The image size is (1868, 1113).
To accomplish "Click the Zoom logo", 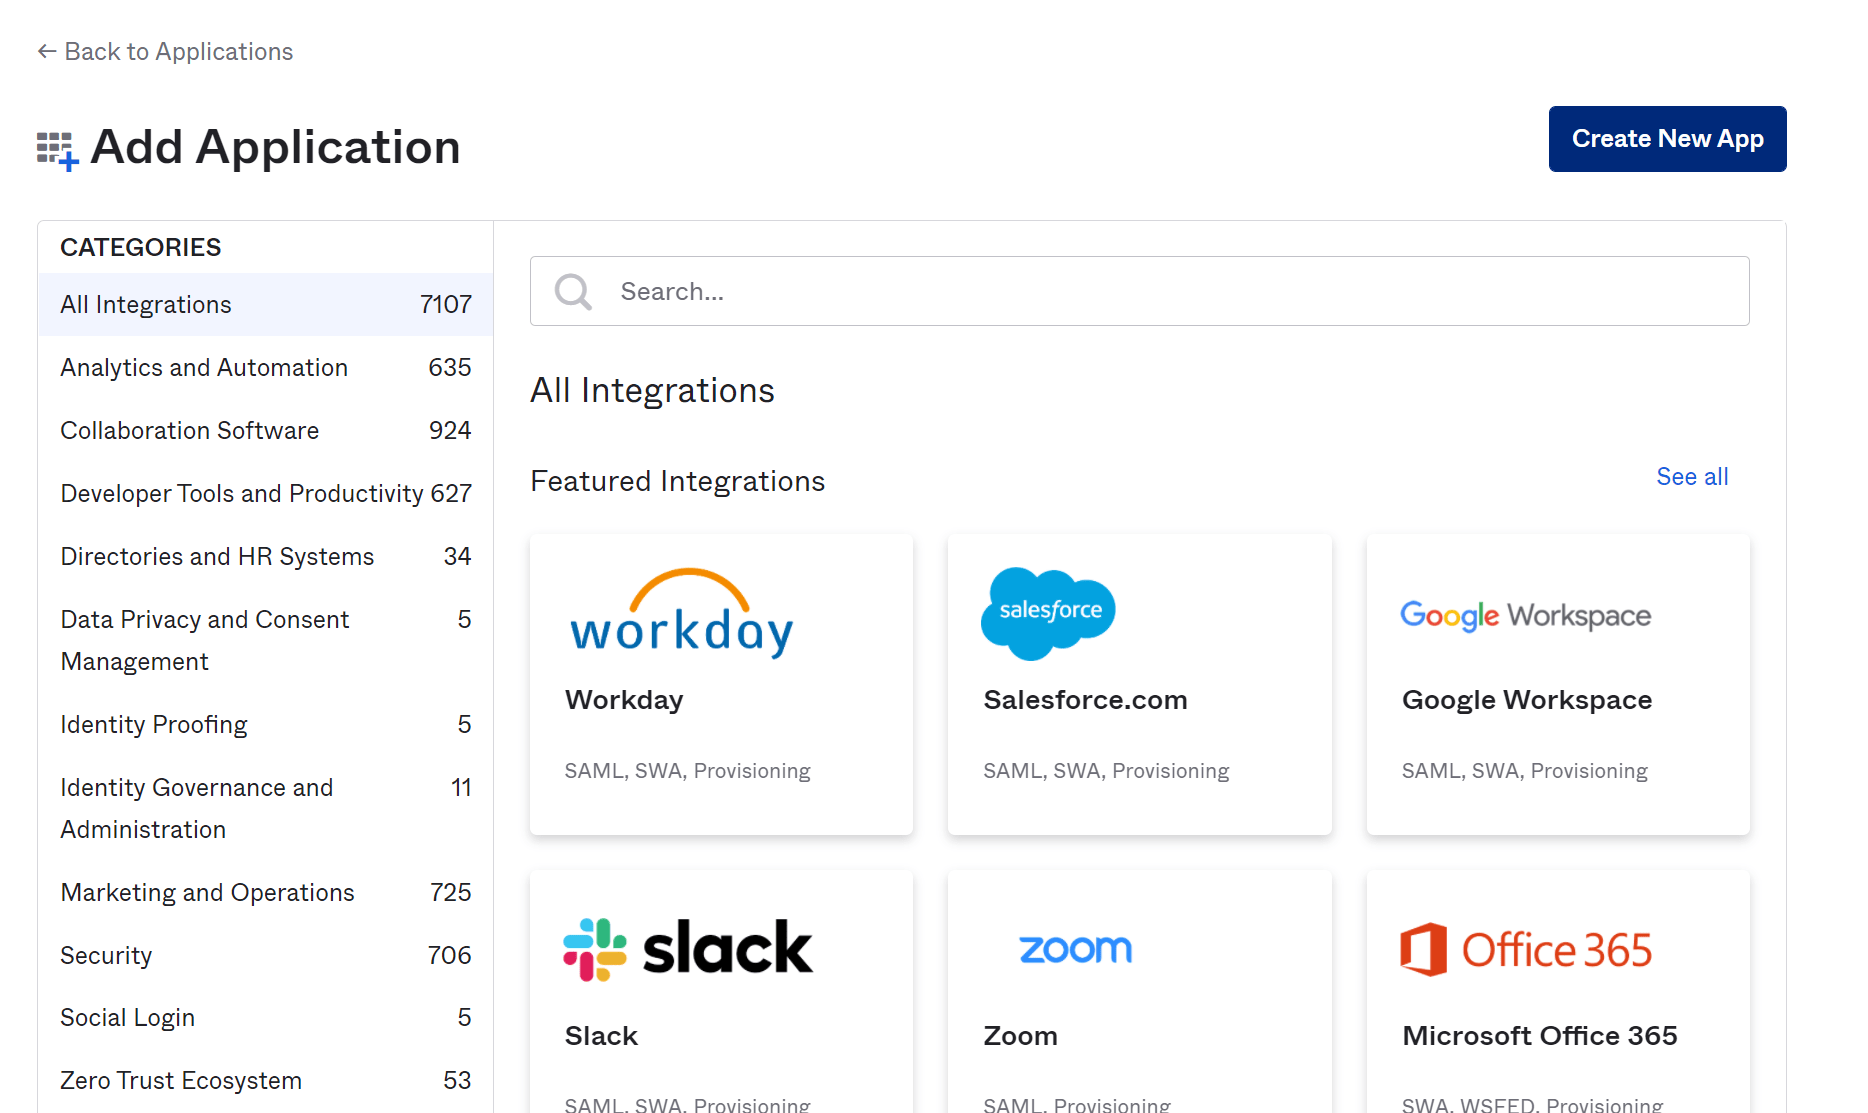I will [x=1074, y=949].
